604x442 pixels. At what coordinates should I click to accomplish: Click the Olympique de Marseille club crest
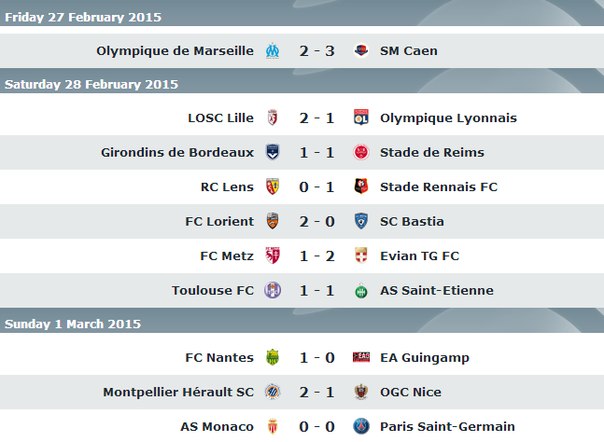[271, 51]
